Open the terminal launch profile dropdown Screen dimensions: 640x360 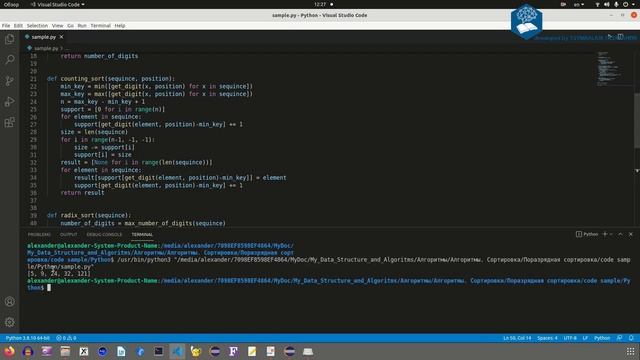coord(611,234)
